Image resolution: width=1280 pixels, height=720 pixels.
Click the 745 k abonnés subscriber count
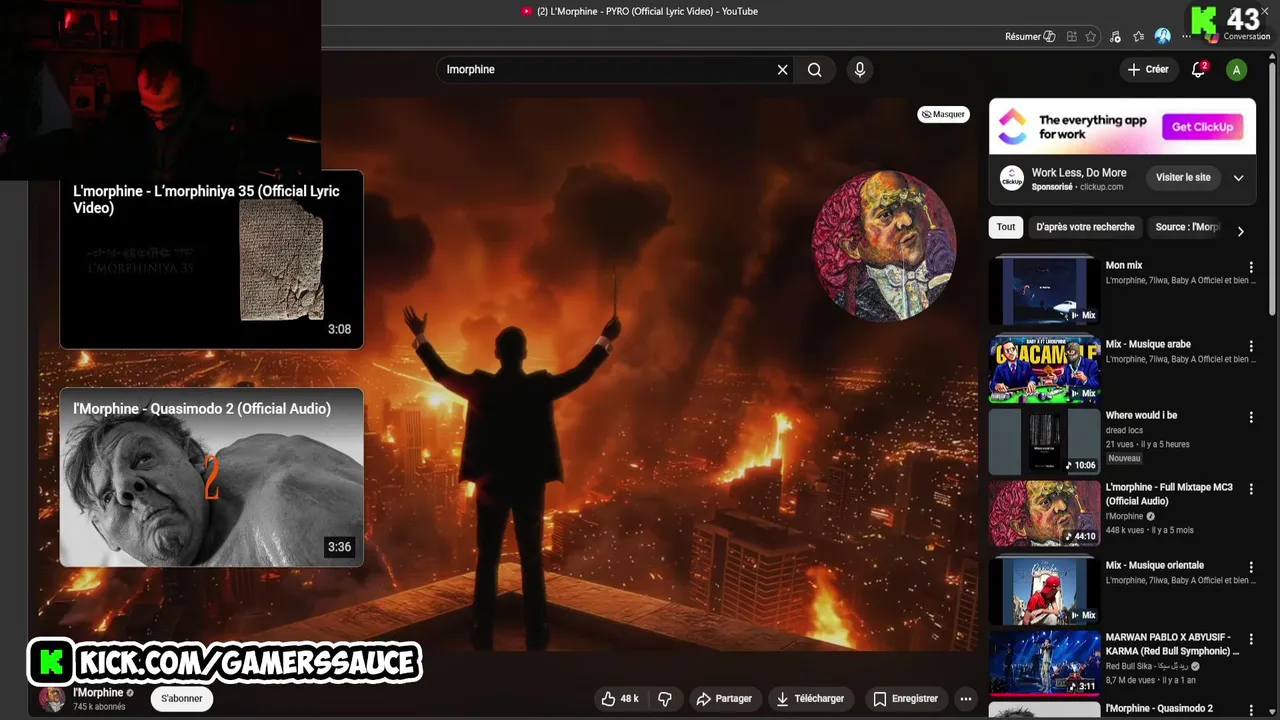(99, 707)
